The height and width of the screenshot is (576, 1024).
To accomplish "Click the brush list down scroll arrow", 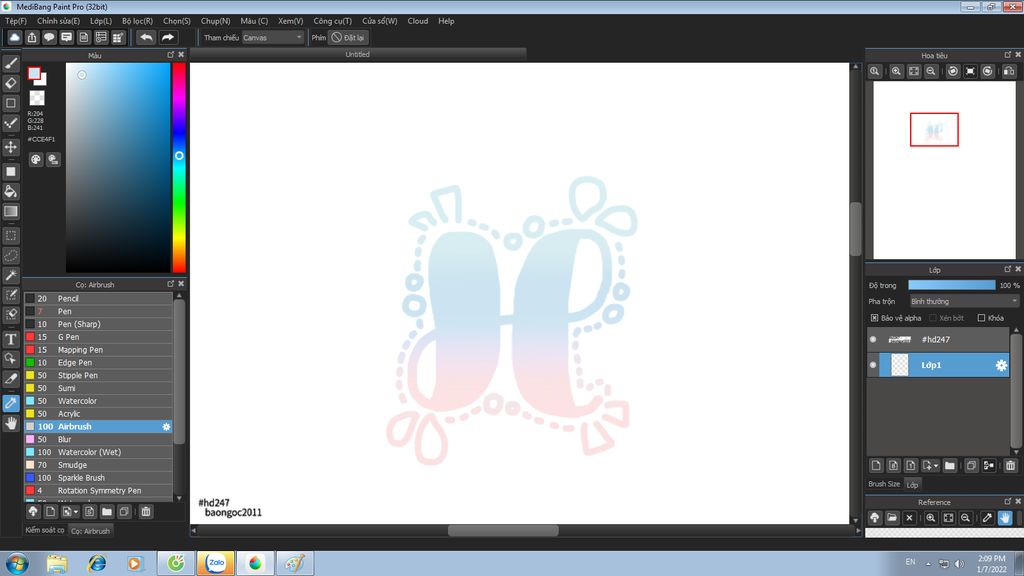I will click(x=179, y=498).
